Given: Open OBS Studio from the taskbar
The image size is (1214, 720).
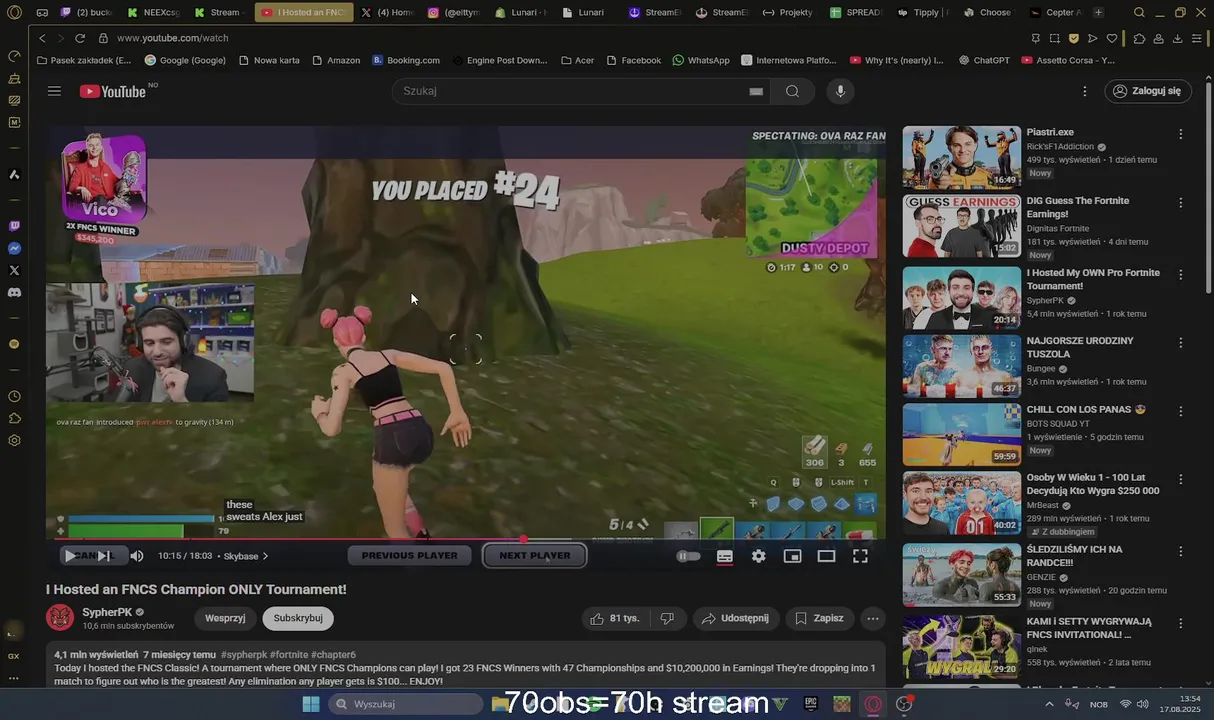Looking at the screenshot, I should point(905,704).
